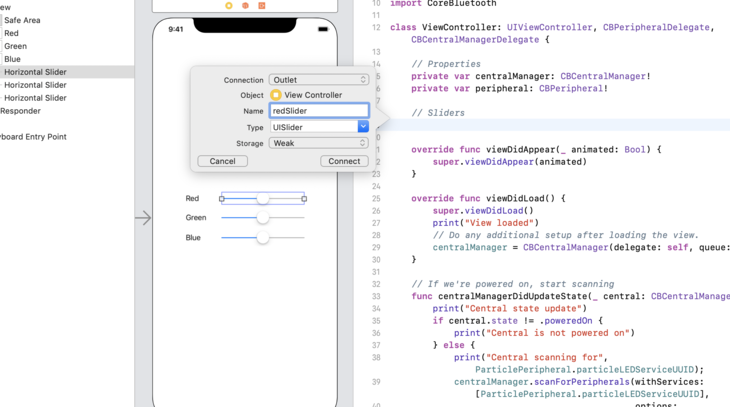The width and height of the screenshot is (730, 407).
Task: Click the 'class ViewController' declaration line
Action: point(552,27)
